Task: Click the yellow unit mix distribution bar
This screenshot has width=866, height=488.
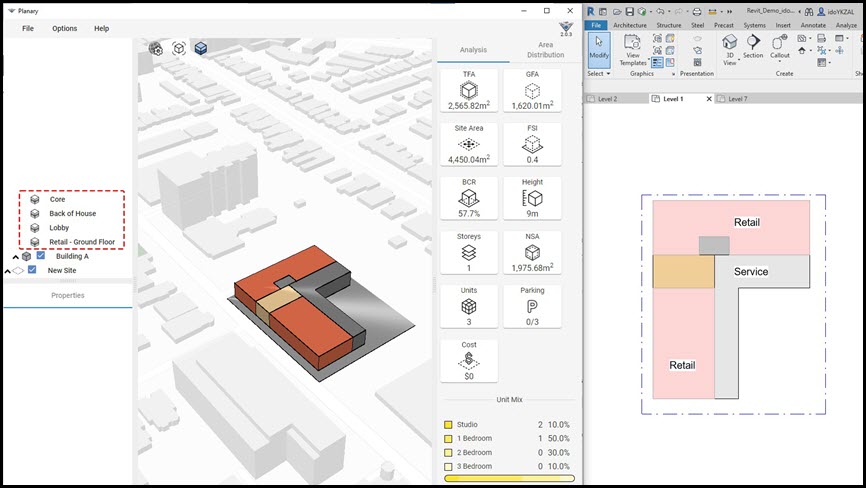Action: pyautogui.click(x=509, y=478)
